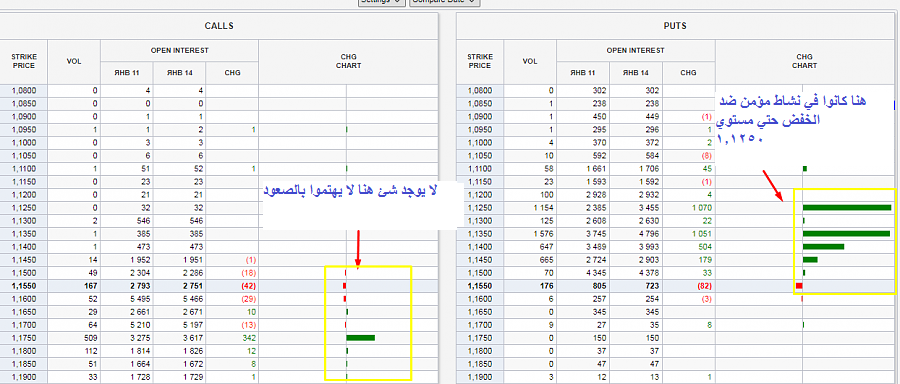Click the (82) change value in Puts
Viewport: 900px width, 384px height.
pos(703,285)
